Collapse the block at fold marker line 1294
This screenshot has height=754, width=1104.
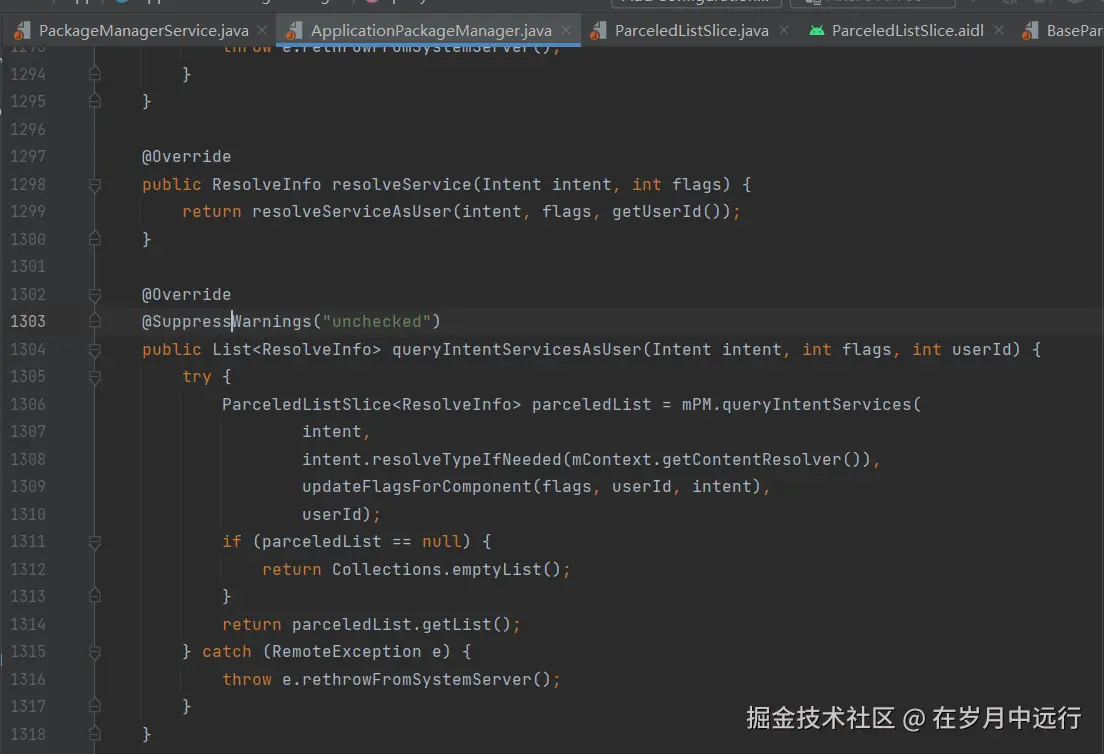point(95,74)
